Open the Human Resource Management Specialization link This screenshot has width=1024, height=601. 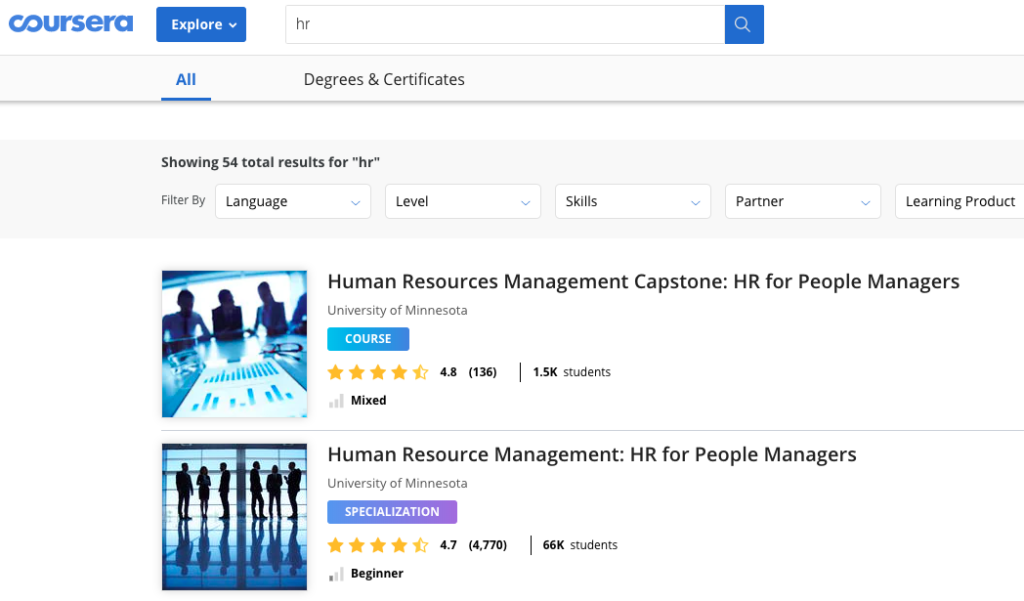tap(592, 454)
